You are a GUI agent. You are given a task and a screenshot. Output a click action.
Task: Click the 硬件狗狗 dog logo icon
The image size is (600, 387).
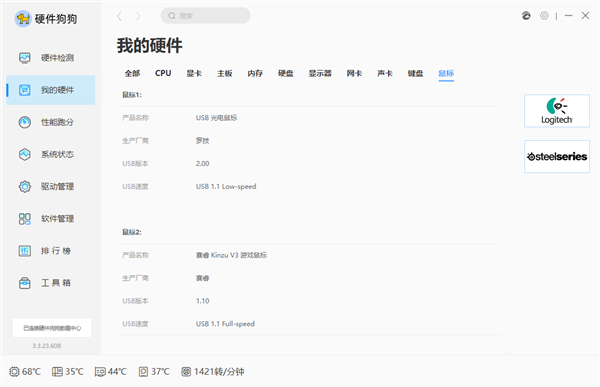(x=23, y=18)
